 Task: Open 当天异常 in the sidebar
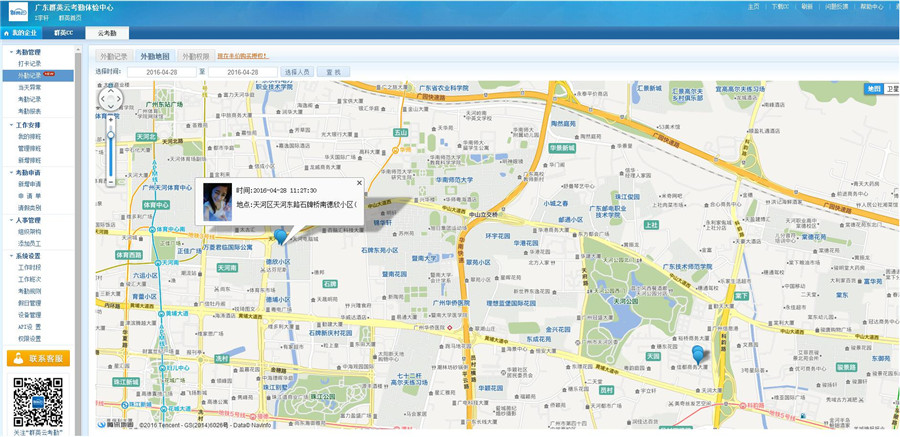point(29,87)
